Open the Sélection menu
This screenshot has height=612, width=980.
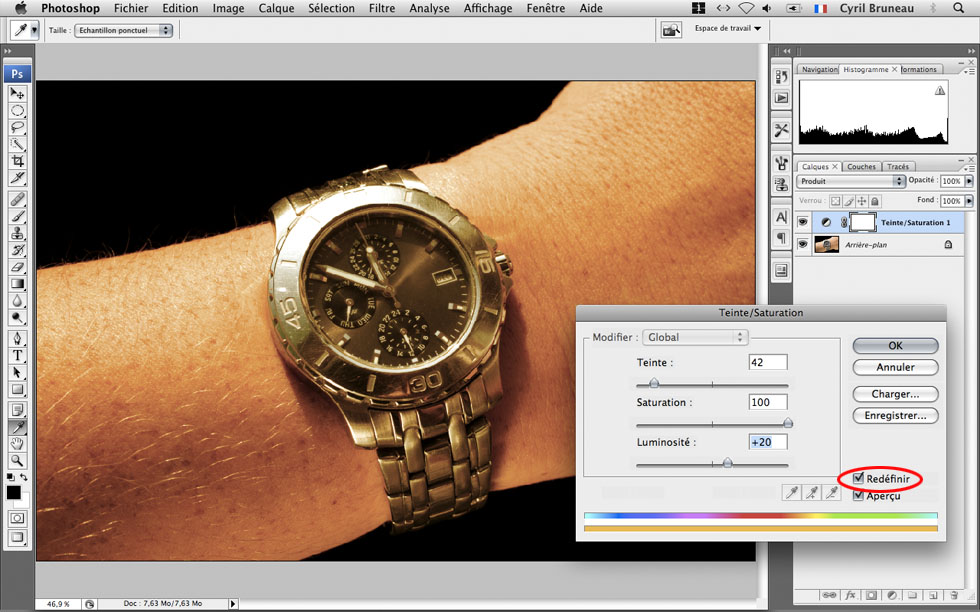(331, 8)
